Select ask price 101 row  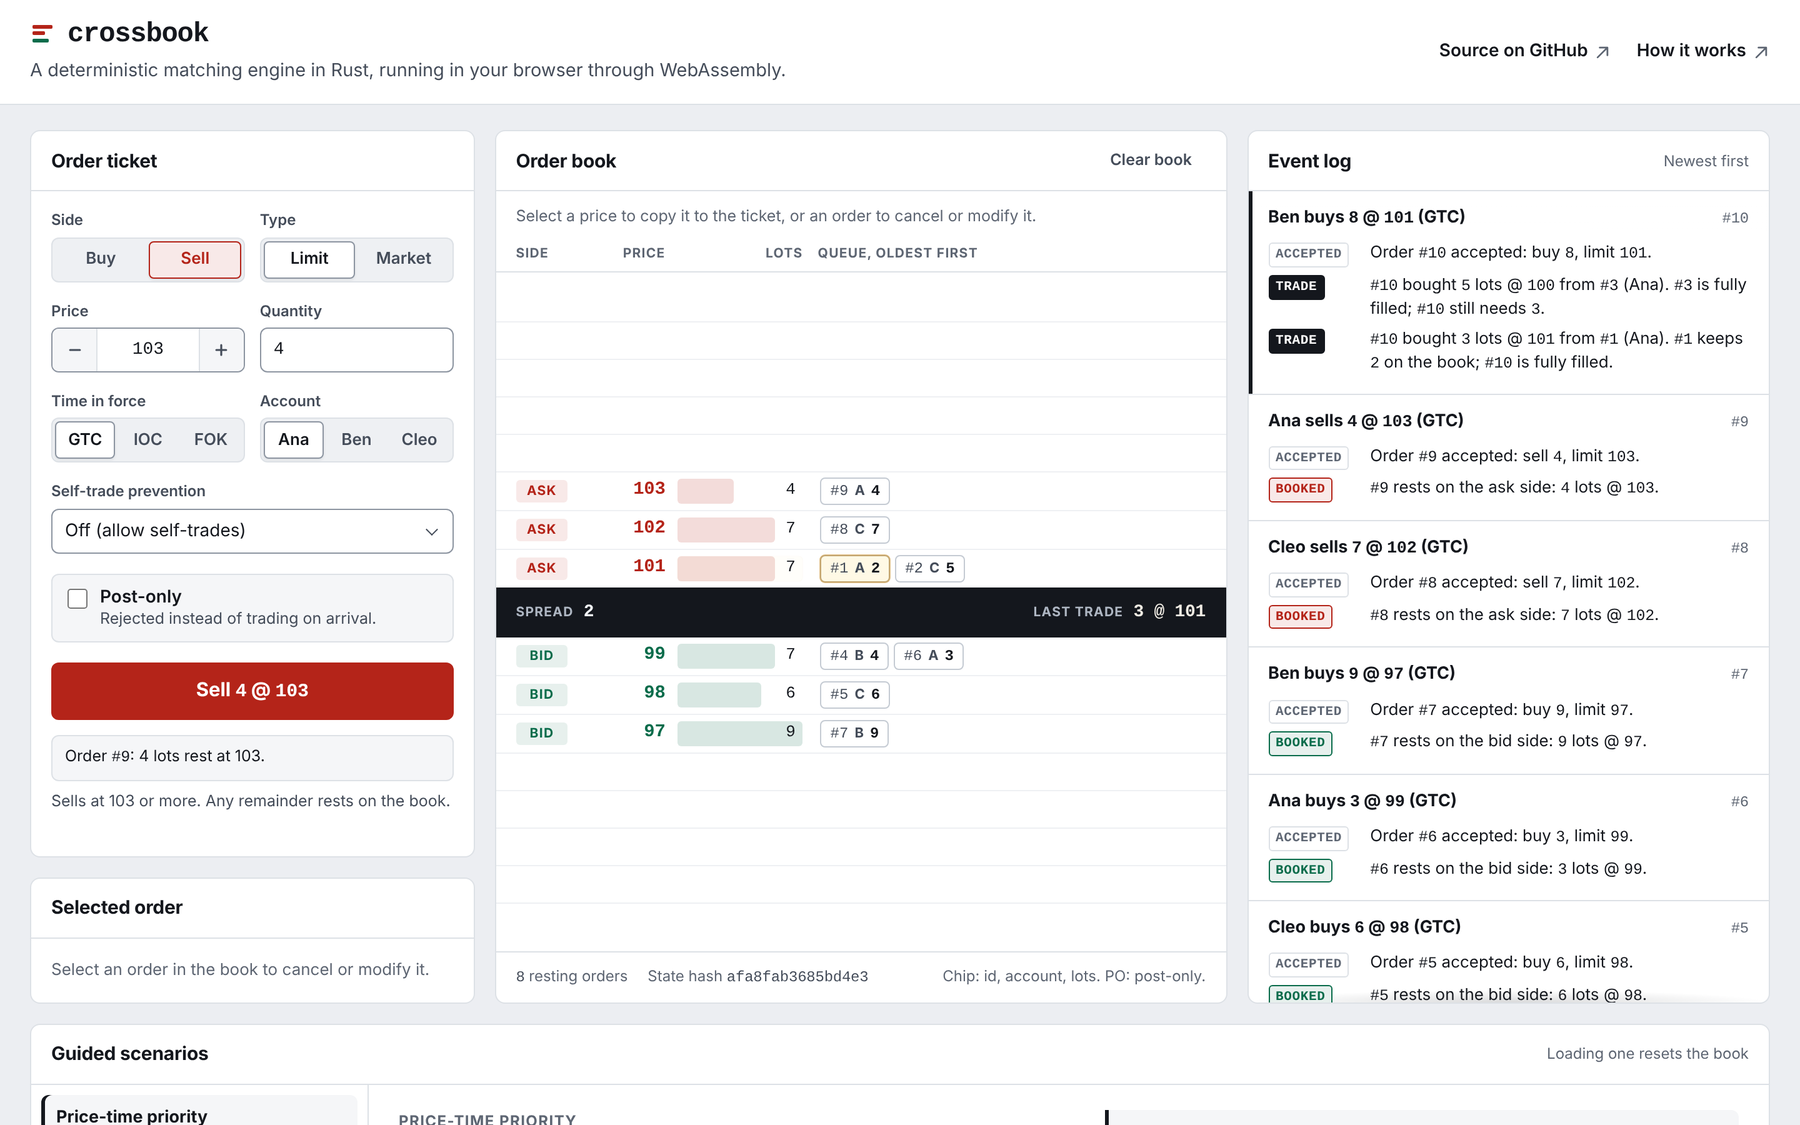point(861,568)
